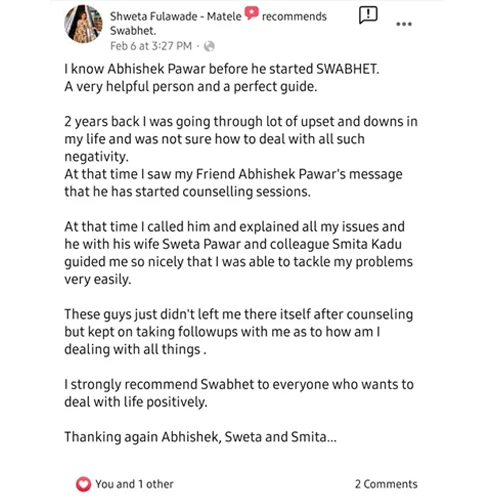Click the red heart reaction icon

click(83, 484)
